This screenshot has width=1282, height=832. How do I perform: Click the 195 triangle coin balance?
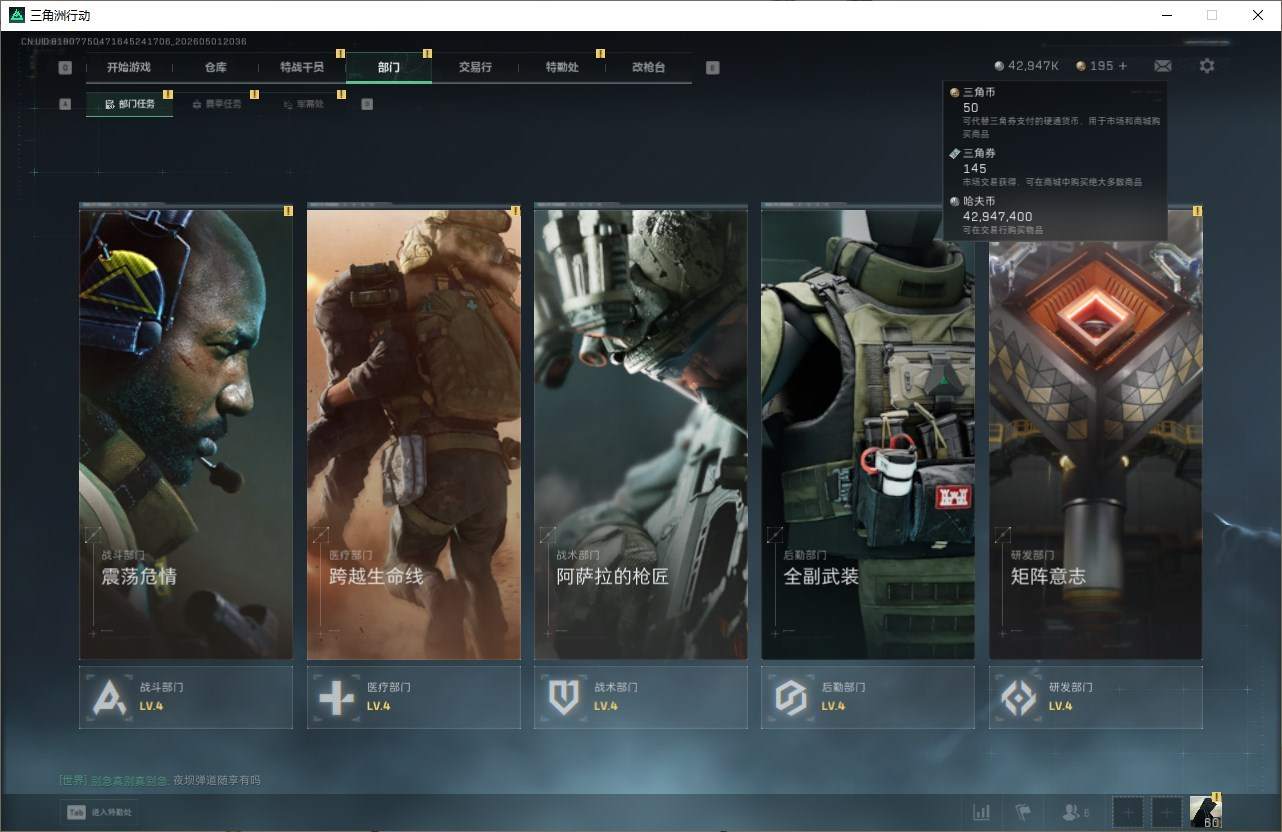[x=1095, y=66]
